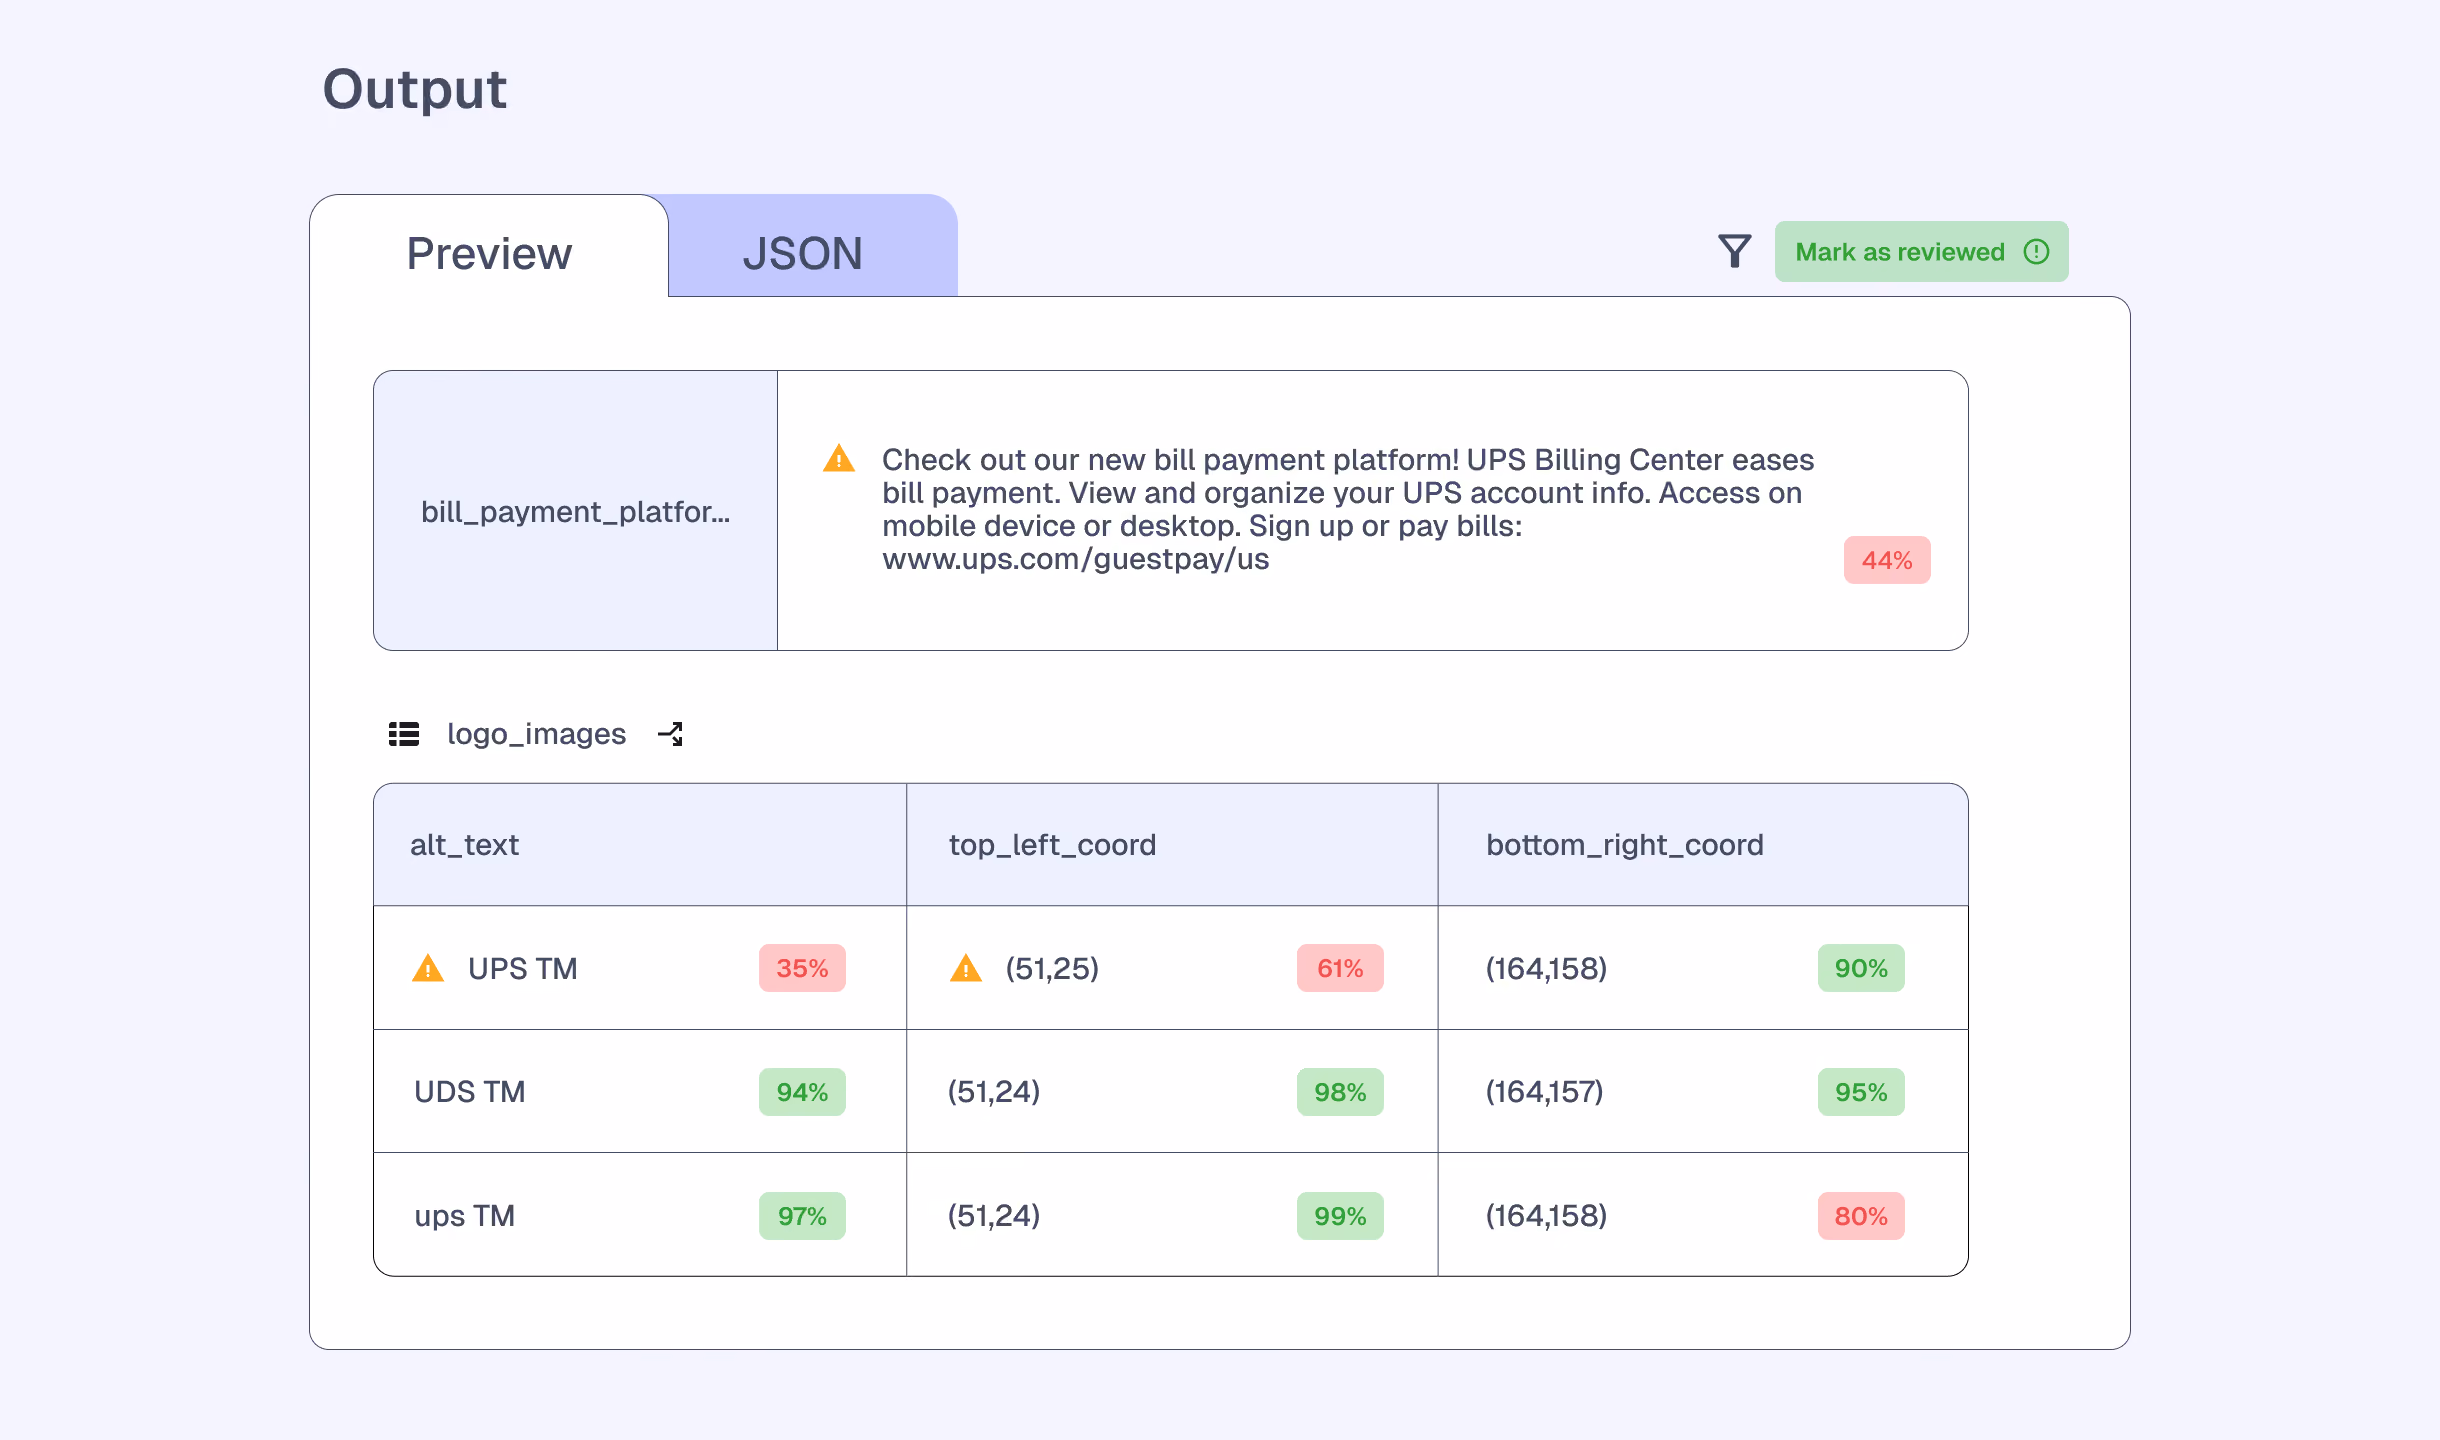The width and height of the screenshot is (2440, 1440).
Task: Select the bill_payment_platfor... field label
Action: [575, 511]
